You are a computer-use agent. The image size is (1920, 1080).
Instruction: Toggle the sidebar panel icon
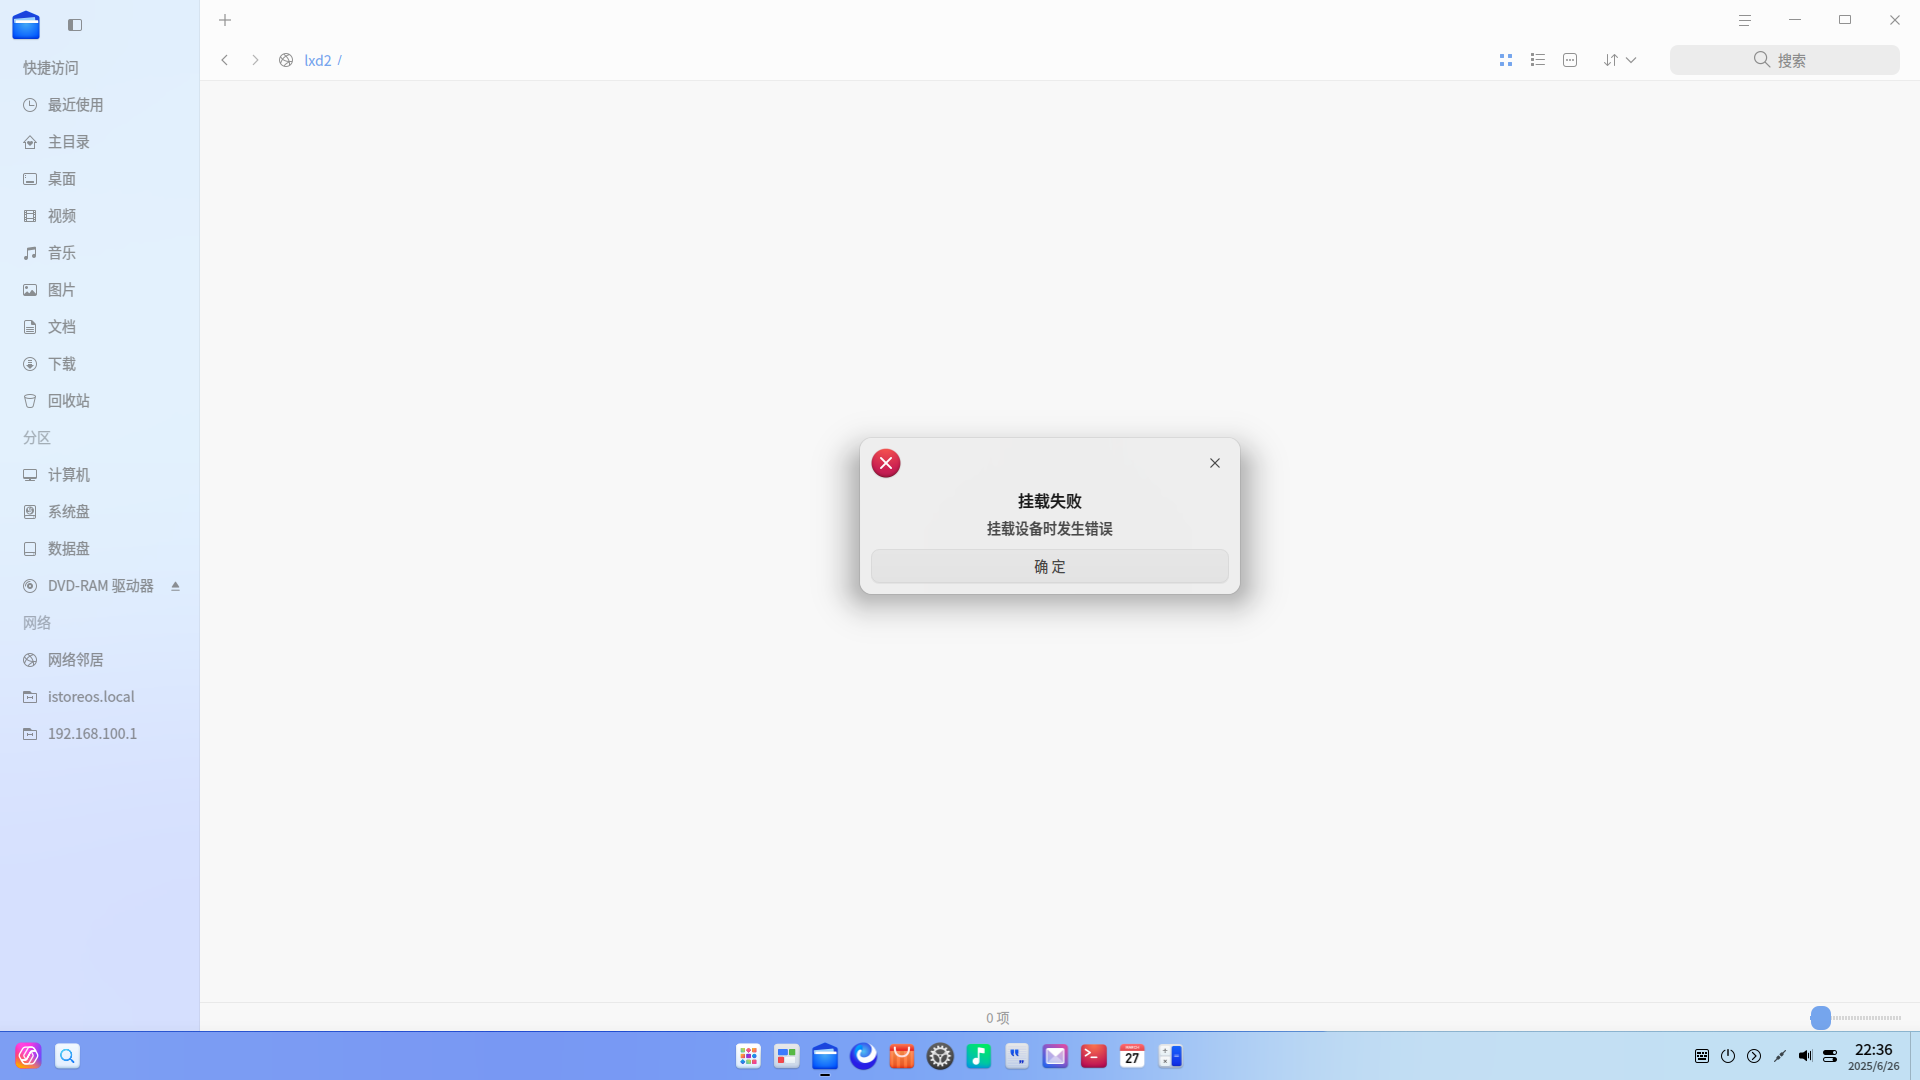[x=75, y=25]
